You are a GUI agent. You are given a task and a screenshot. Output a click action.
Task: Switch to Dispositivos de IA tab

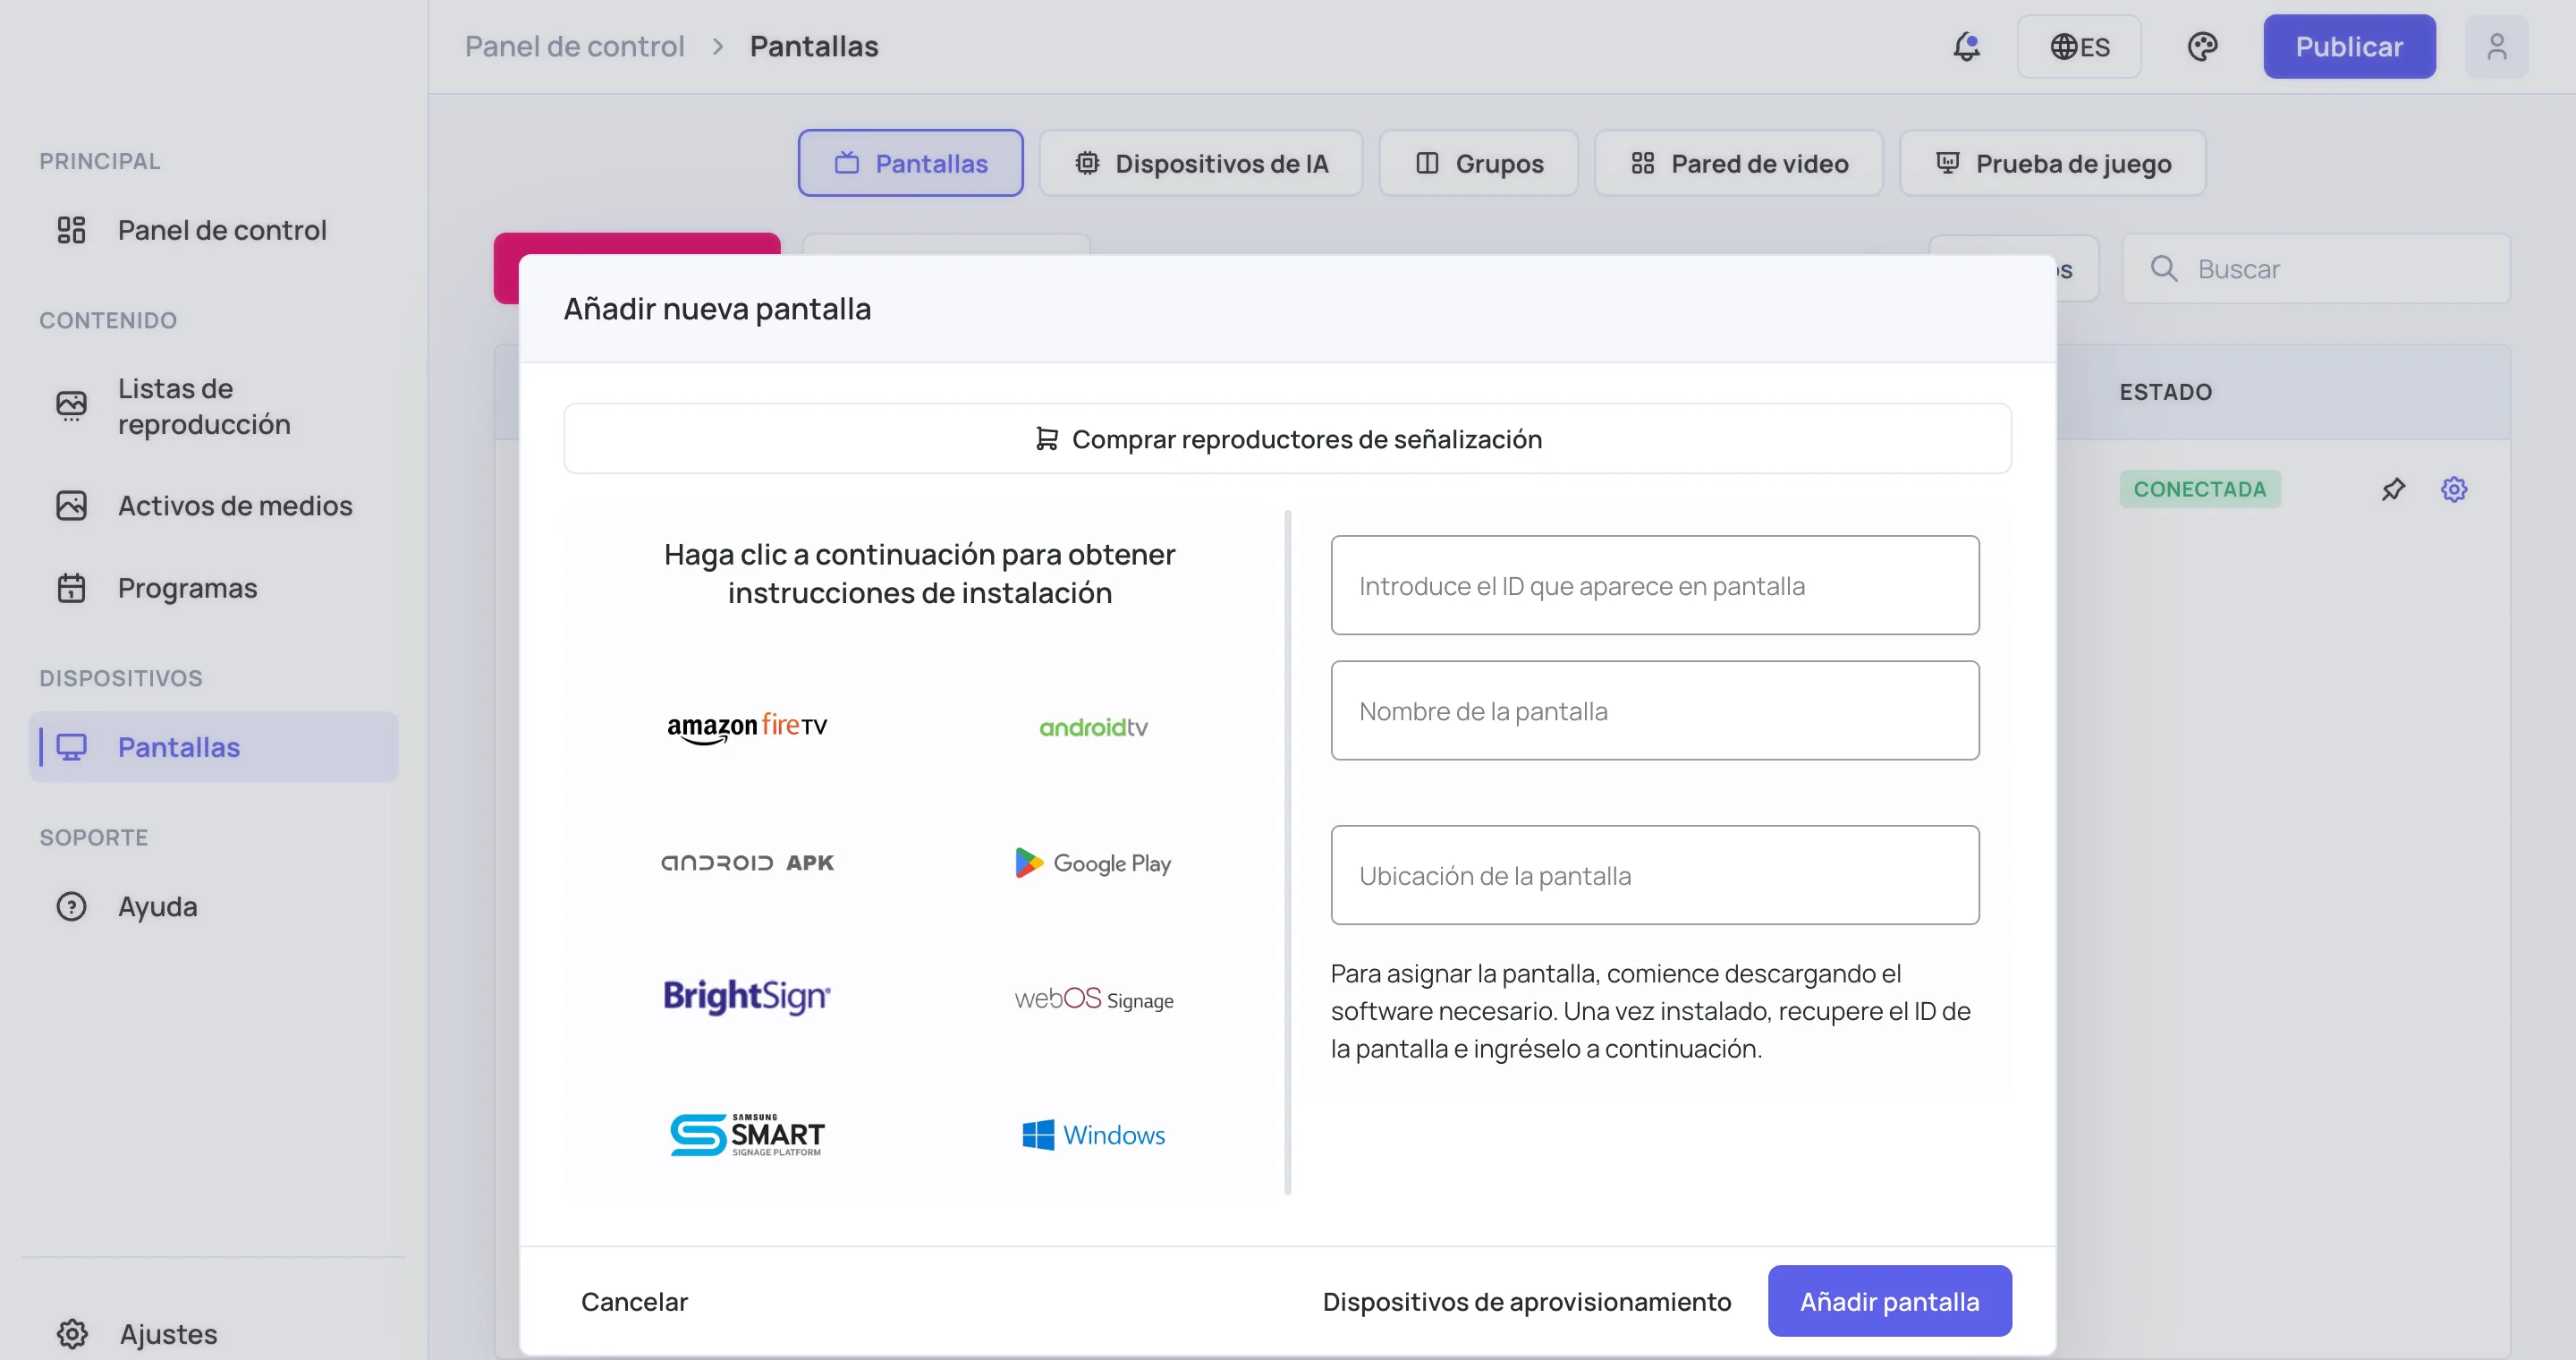1200,163
